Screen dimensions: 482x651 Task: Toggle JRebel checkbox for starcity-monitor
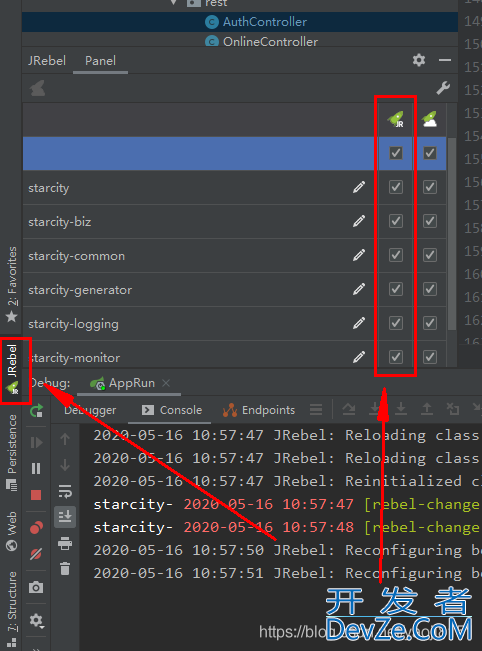click(396, 357)
